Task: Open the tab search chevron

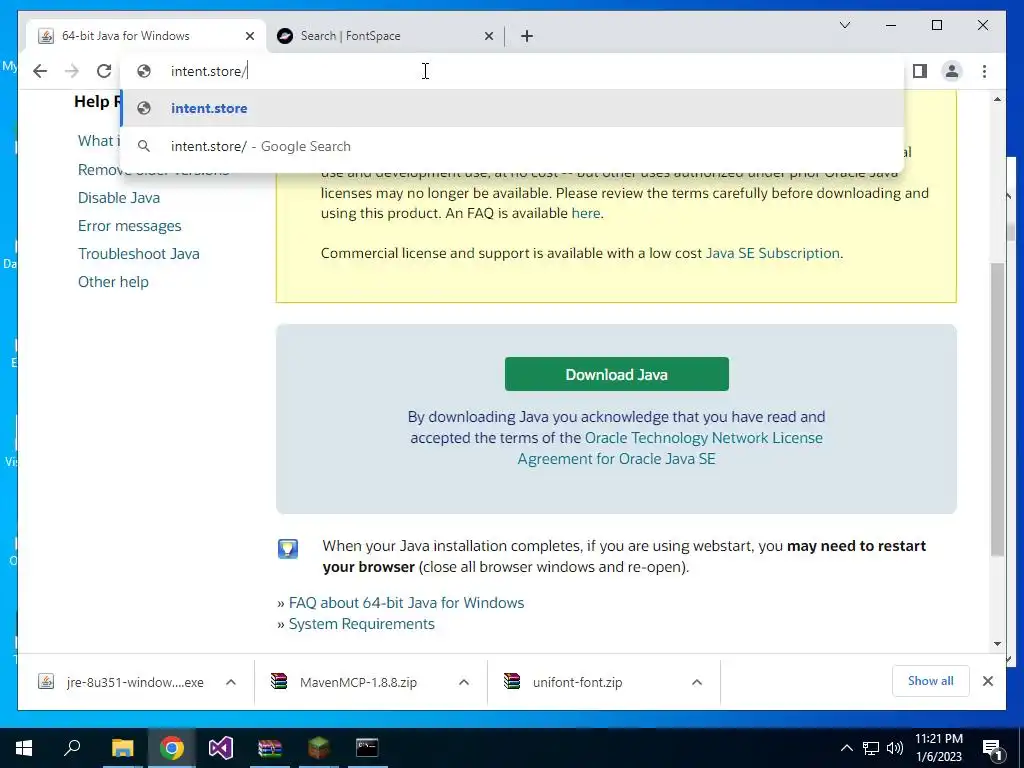Action: (x=844, y=25)
